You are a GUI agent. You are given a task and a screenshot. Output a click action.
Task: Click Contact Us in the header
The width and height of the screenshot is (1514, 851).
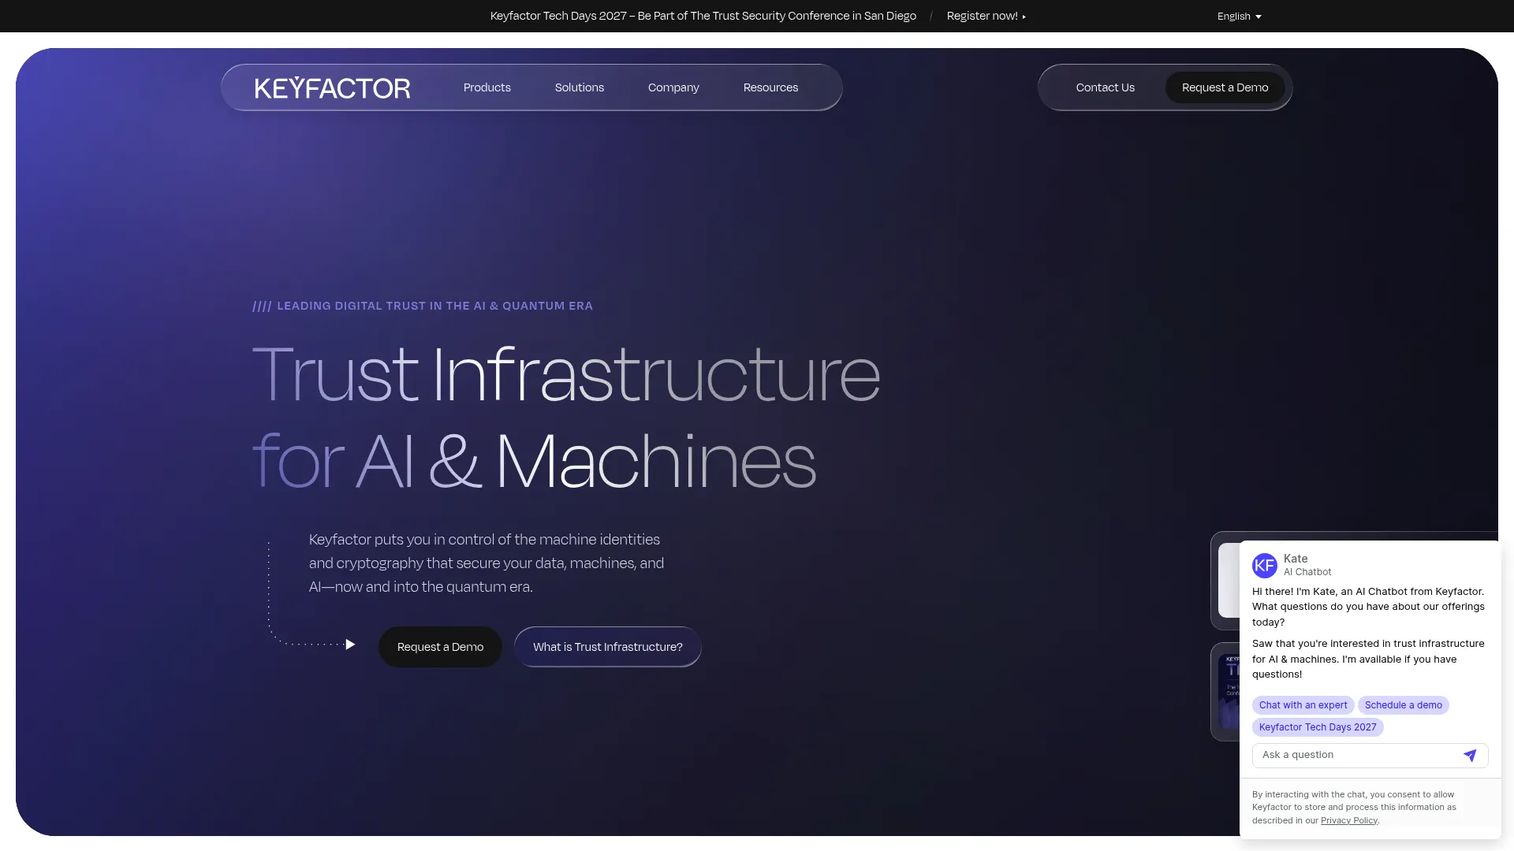pos(1105,88)
